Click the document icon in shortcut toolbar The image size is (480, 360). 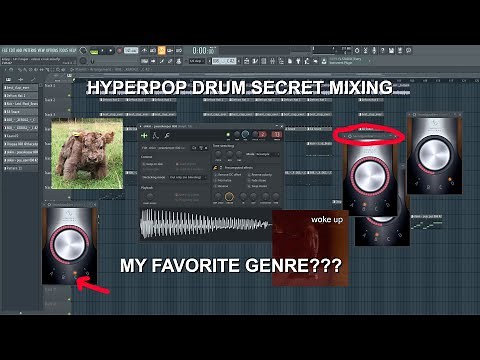(x=290, y=61)
